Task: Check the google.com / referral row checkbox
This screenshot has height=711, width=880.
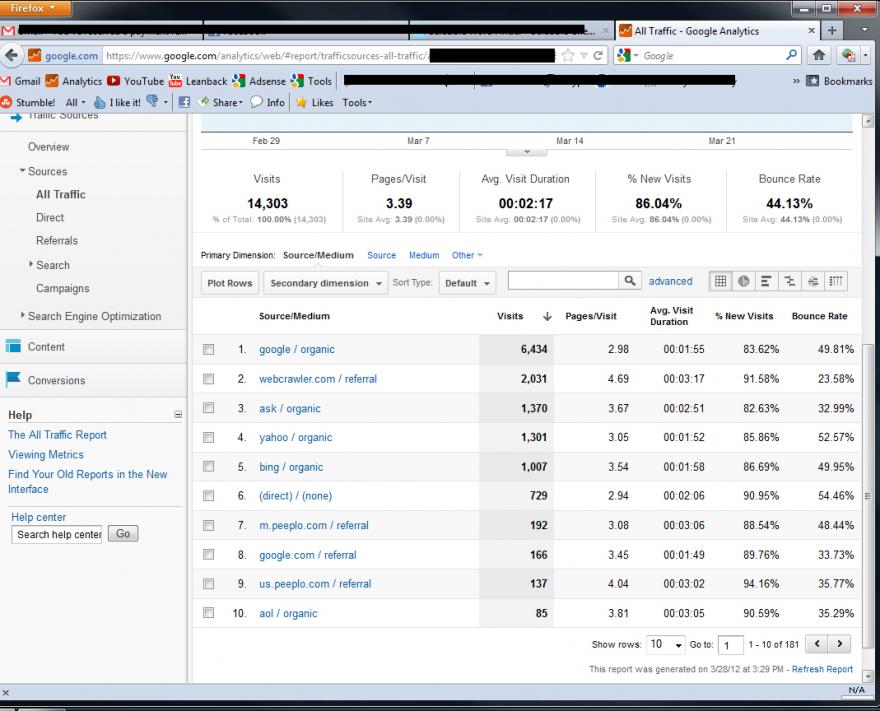Action: [x=209, y=554]
